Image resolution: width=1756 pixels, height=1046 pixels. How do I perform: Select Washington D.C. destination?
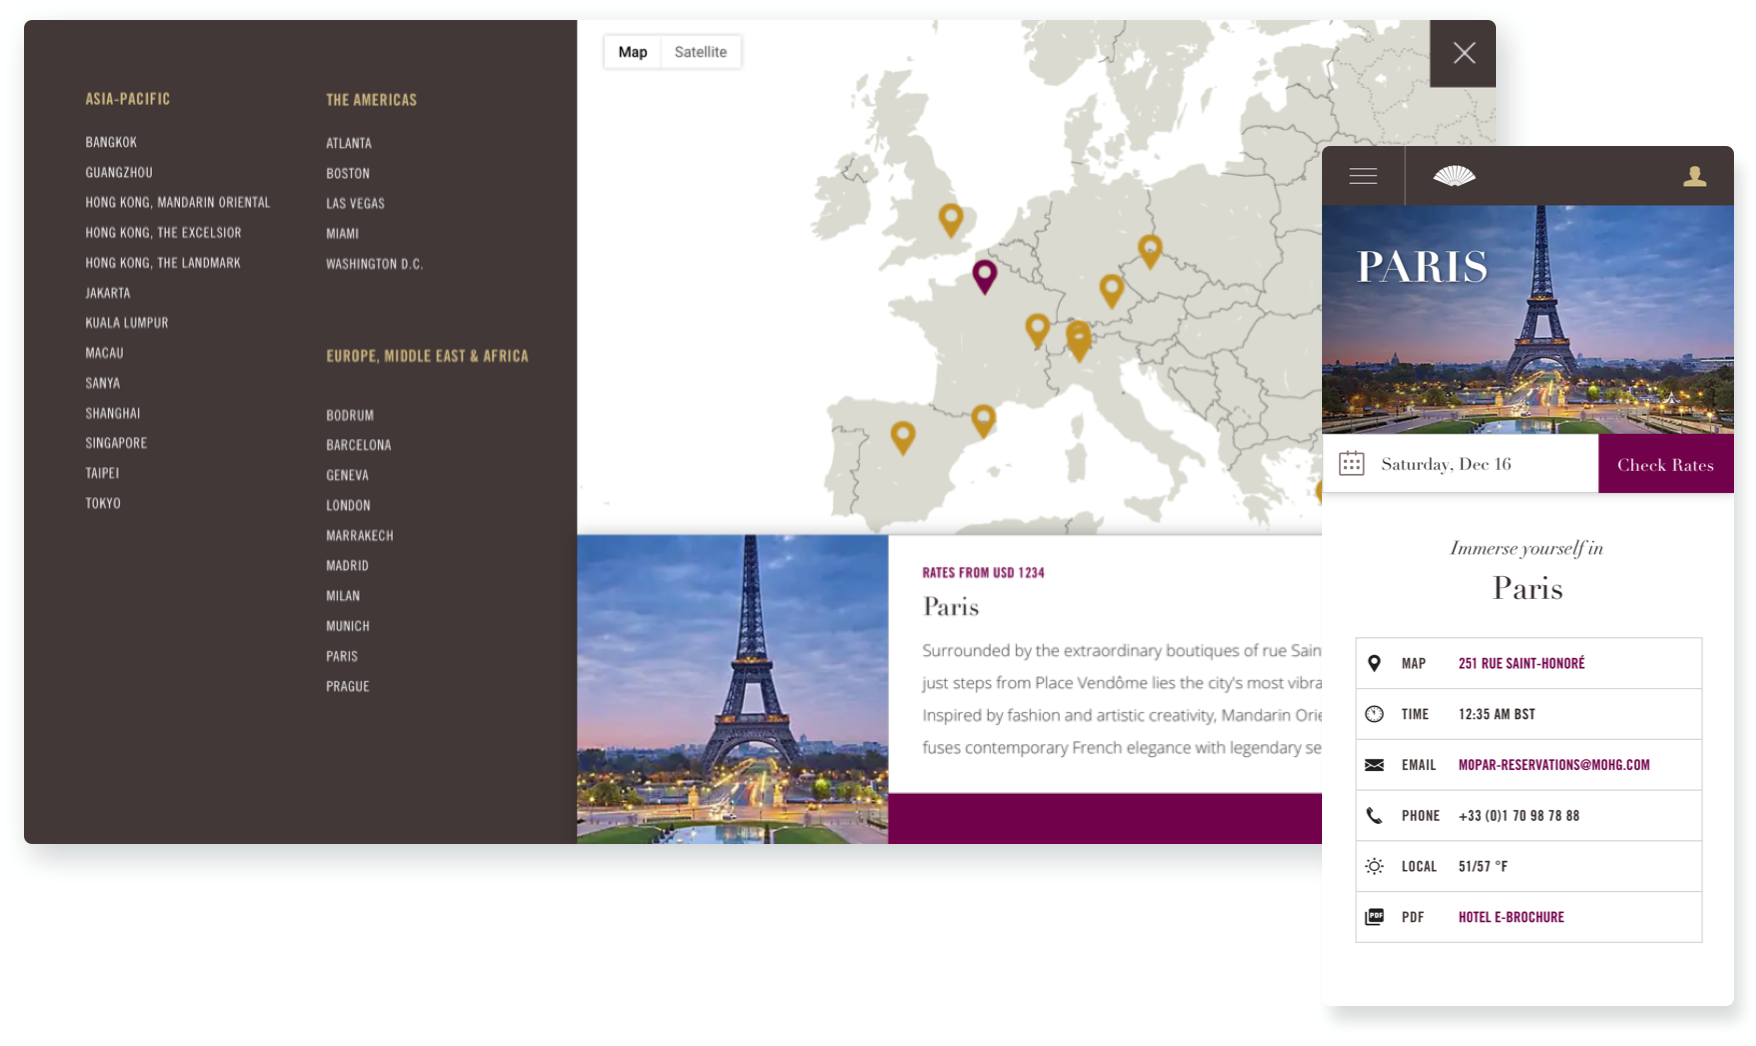pos(375,264)
